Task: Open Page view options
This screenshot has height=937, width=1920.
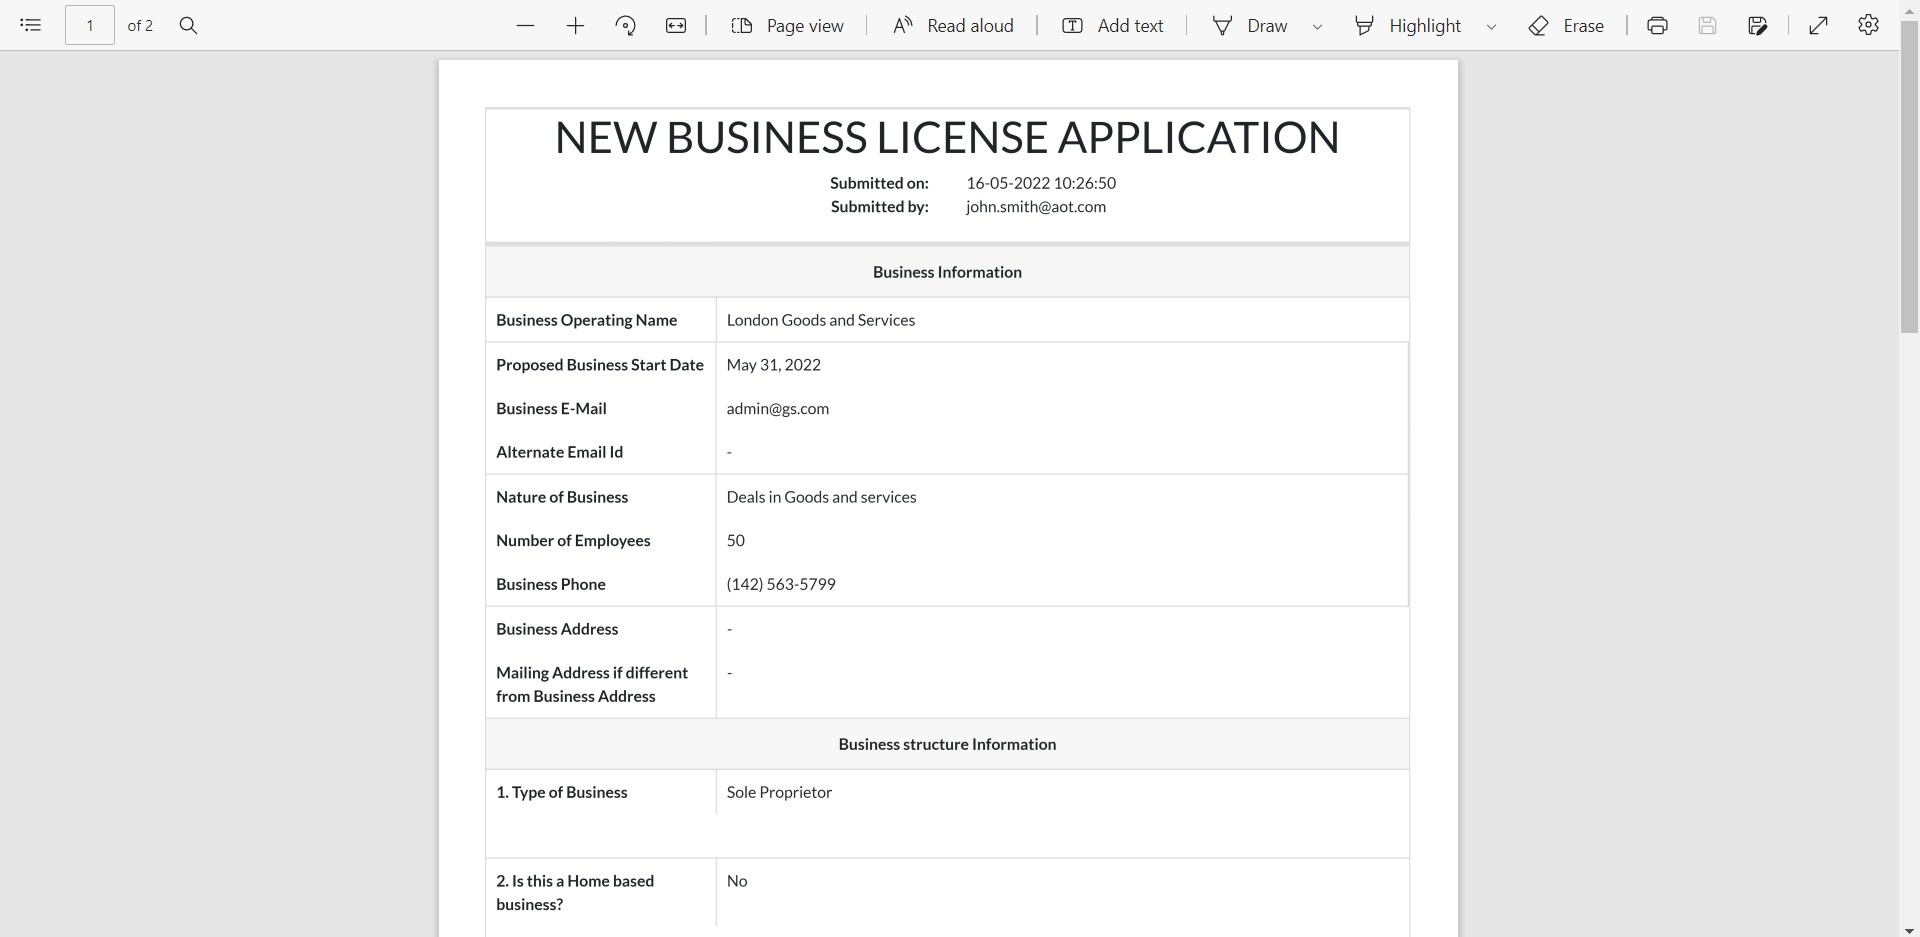Action: click(x=788, y=26)
